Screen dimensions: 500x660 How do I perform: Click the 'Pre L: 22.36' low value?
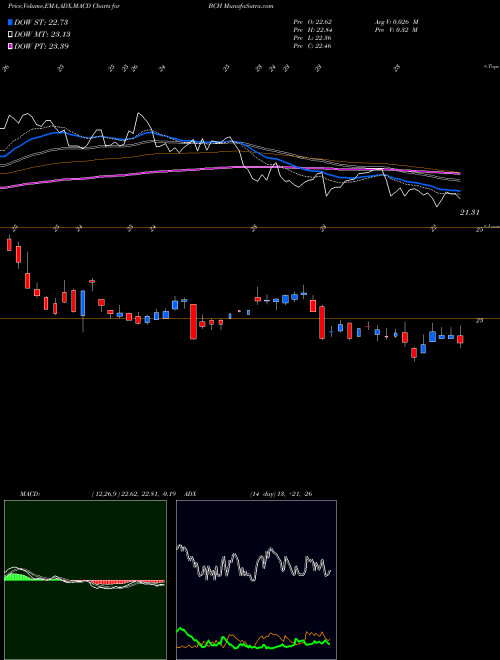pos(313,38)
